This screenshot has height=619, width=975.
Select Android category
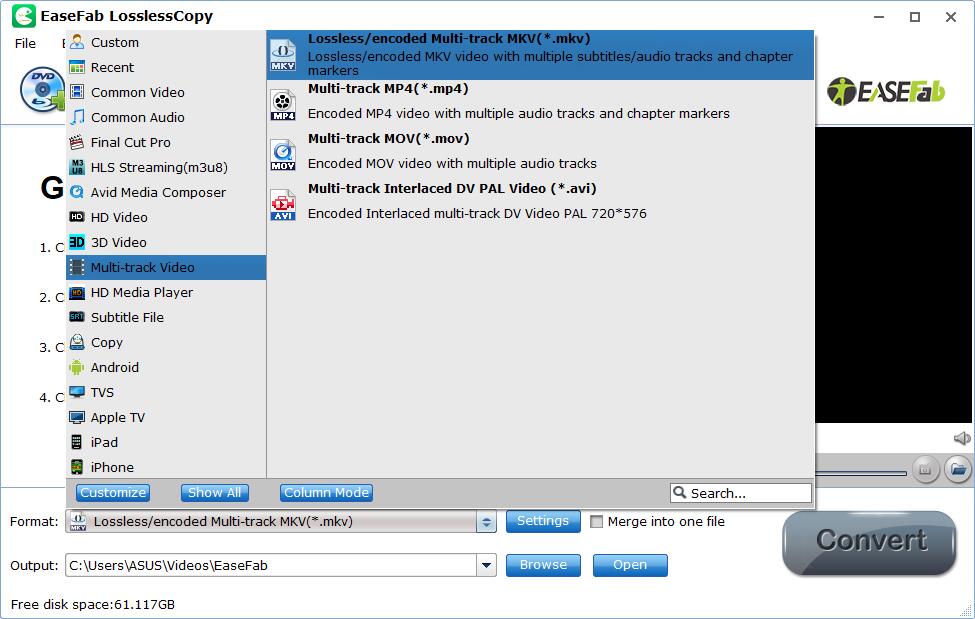[x=166, y=367]
